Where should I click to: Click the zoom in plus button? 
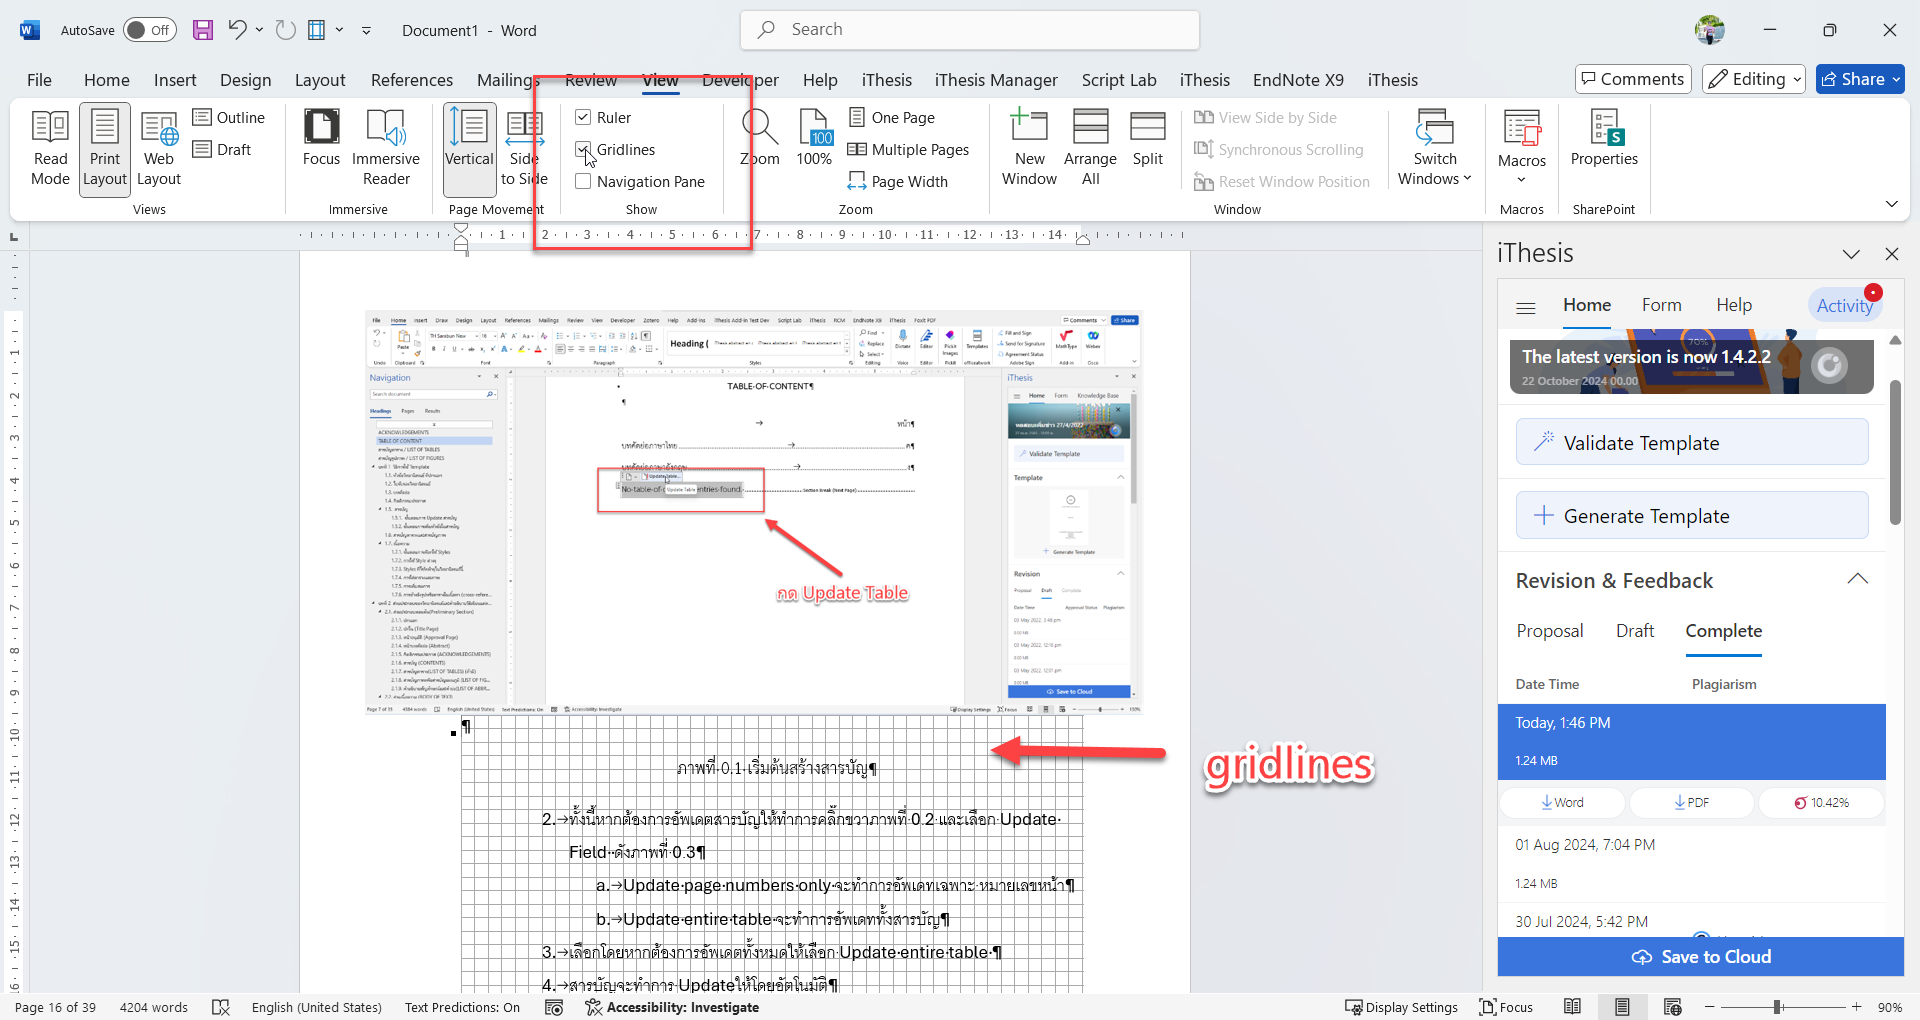point(1857,1007)
